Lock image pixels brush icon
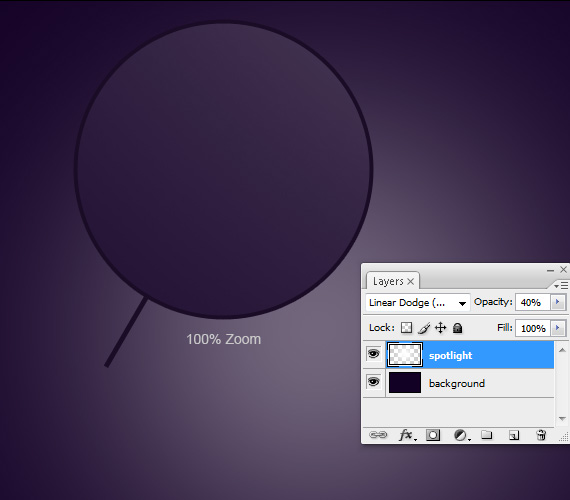Viewport: 570px width, 500px height. tap(424, 328)
